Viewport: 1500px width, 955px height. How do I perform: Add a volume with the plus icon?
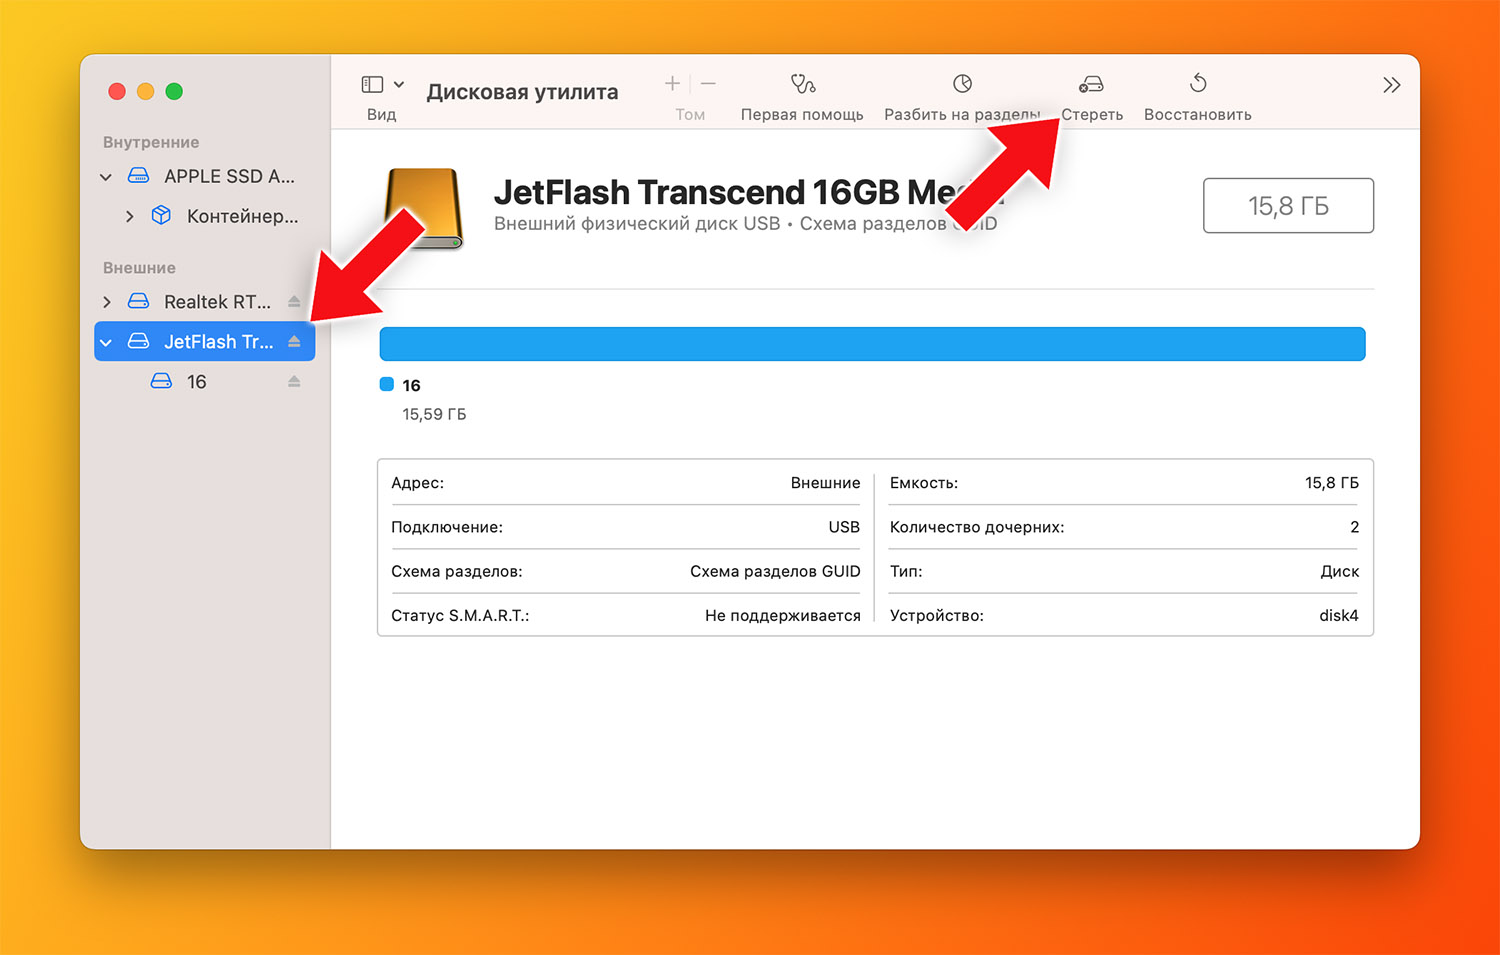click(x=672, y=84)
